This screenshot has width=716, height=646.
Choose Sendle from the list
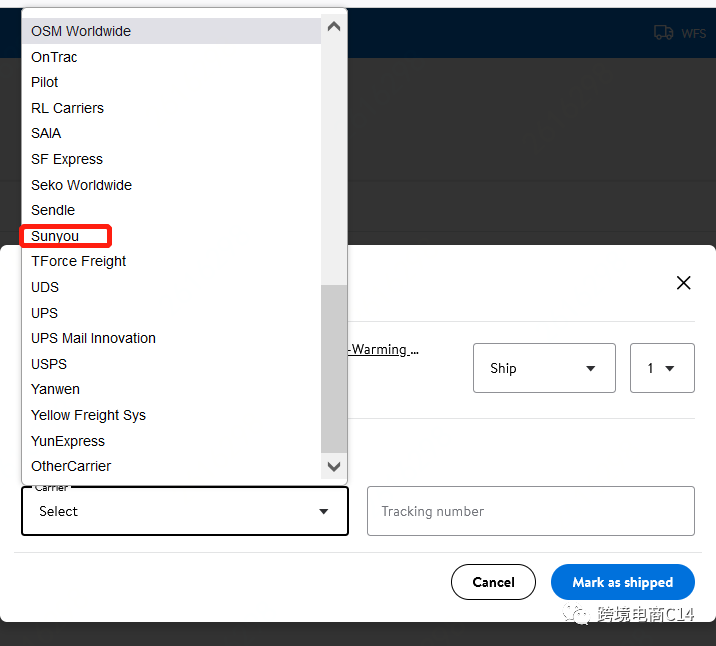click(x=171, y=210)
